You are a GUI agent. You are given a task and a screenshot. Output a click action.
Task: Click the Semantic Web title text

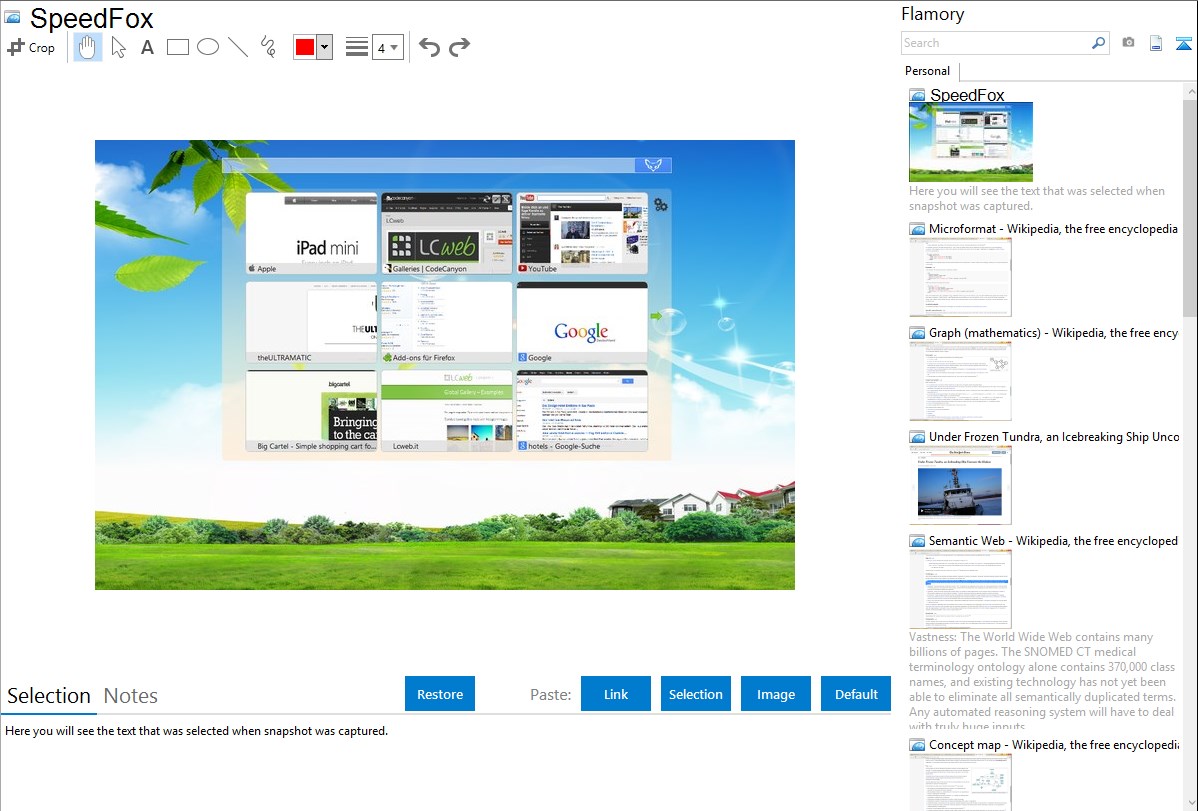(1053, 540)
